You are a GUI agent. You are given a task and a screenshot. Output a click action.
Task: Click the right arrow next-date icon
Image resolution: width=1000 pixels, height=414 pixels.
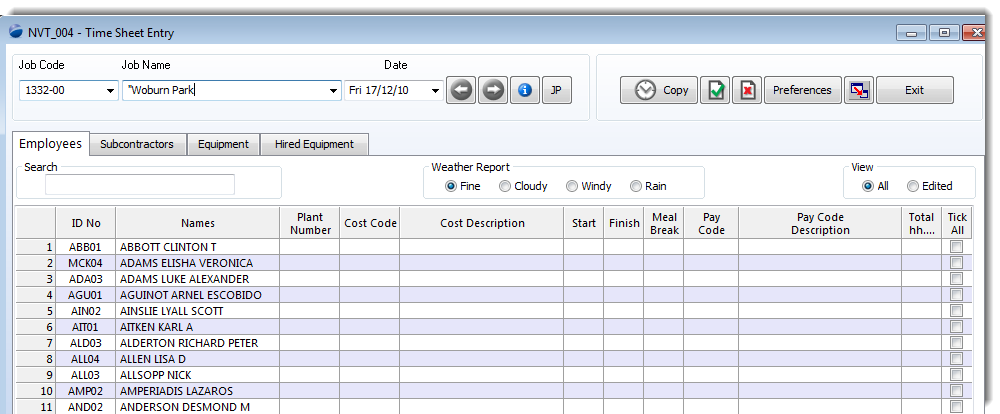[x=492, y=91]
